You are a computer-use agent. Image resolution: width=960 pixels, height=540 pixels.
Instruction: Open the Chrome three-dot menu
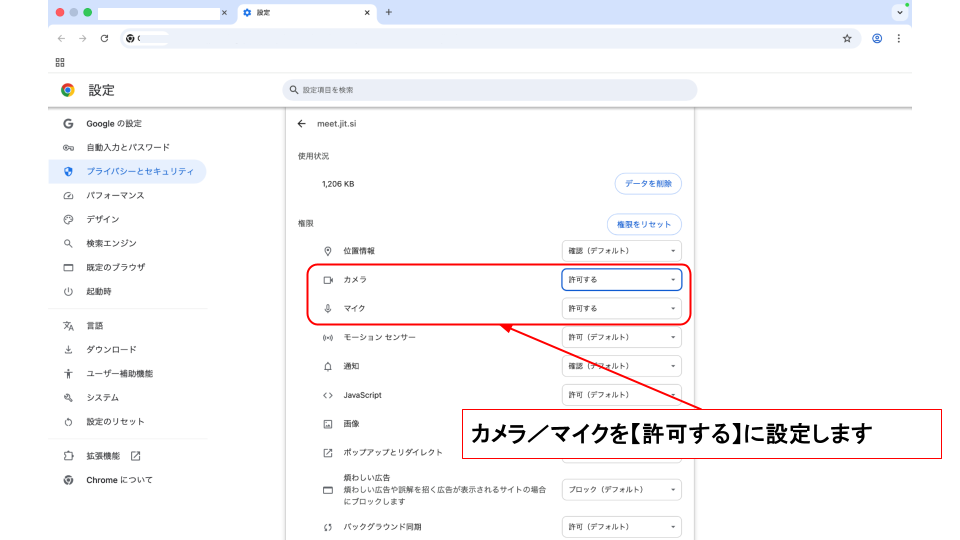point(898,38)
